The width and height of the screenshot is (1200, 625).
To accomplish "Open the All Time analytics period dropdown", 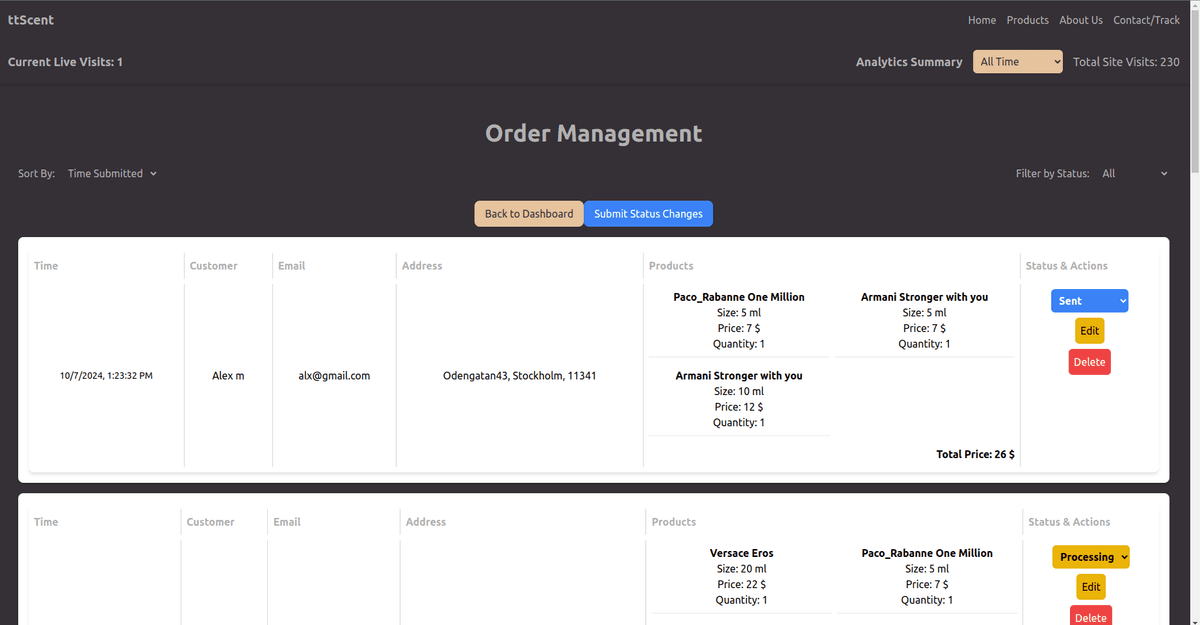I will [x=1018, y=62].
